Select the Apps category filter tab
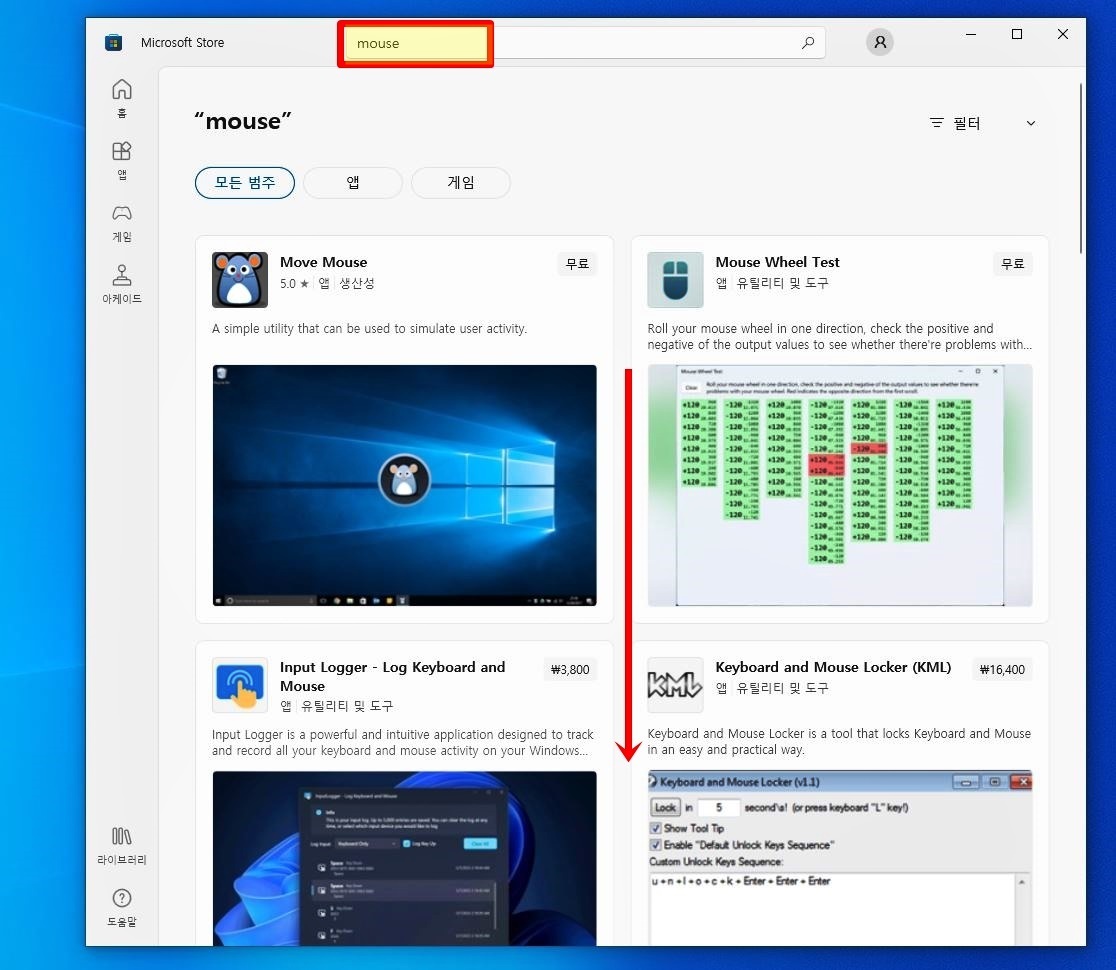 353,183
